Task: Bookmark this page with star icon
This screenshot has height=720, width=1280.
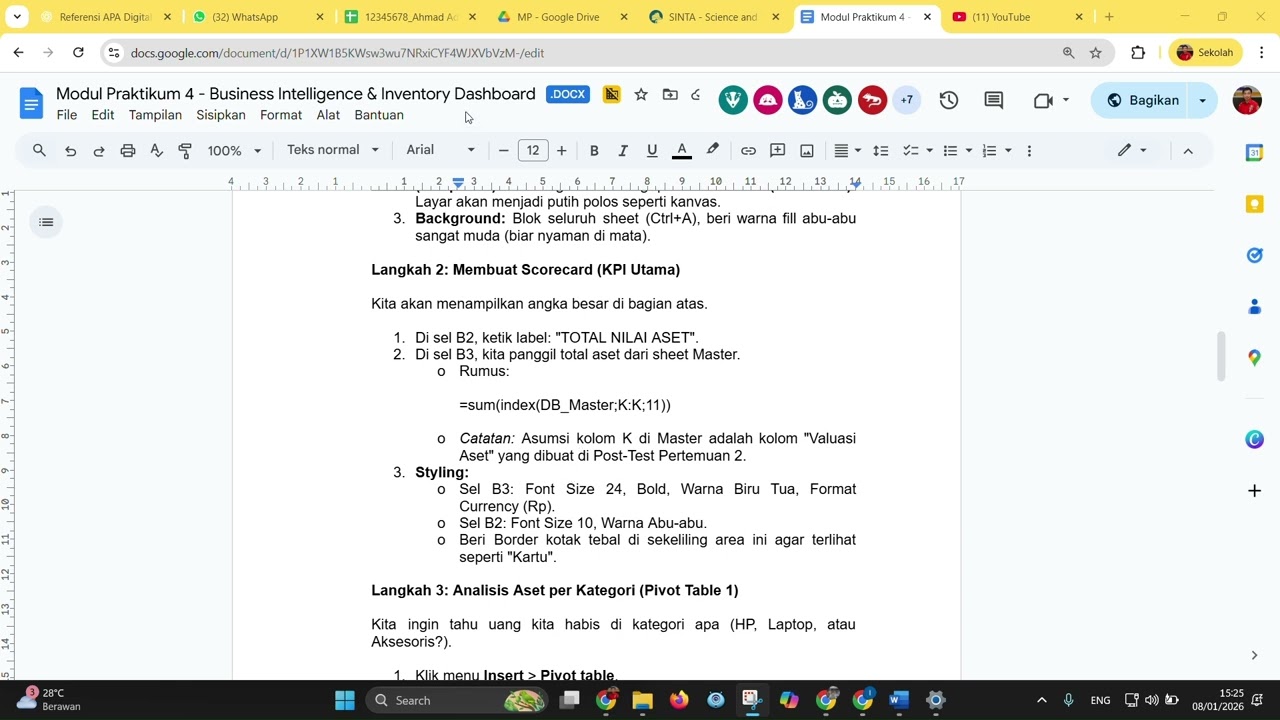Action: click(1096, 53)
